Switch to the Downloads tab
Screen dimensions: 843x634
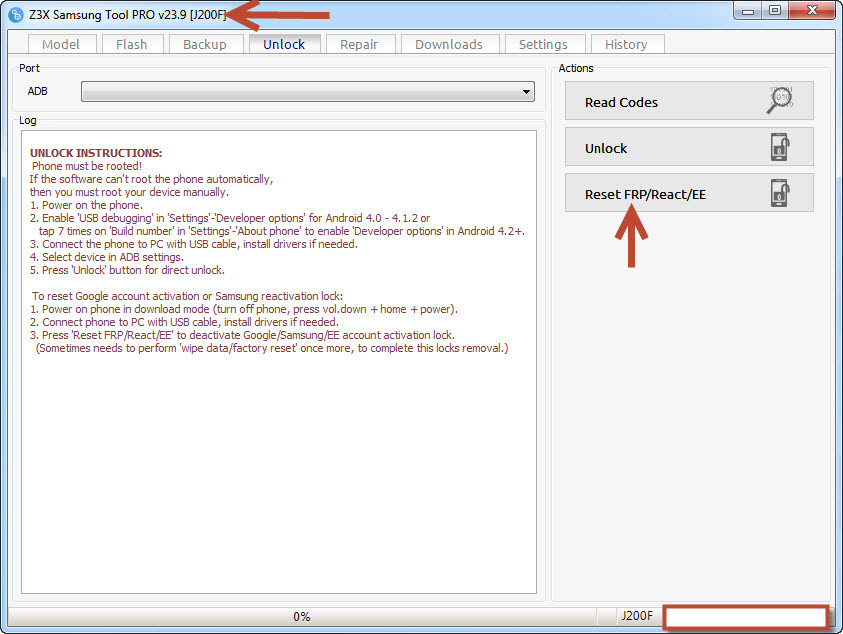pyautogui.click(x=449, y=44)
